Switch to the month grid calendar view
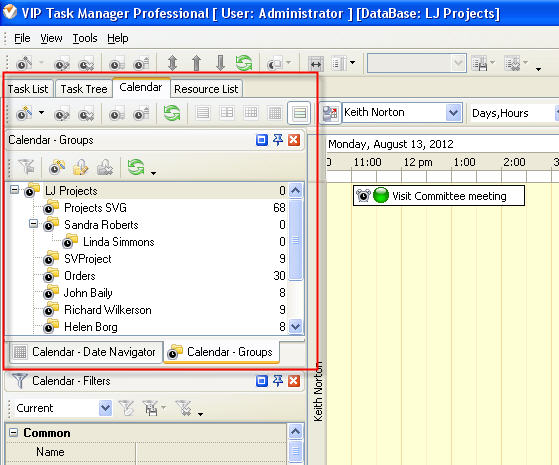This screenshot has width=559, height=465. click(x=275, y=113)
